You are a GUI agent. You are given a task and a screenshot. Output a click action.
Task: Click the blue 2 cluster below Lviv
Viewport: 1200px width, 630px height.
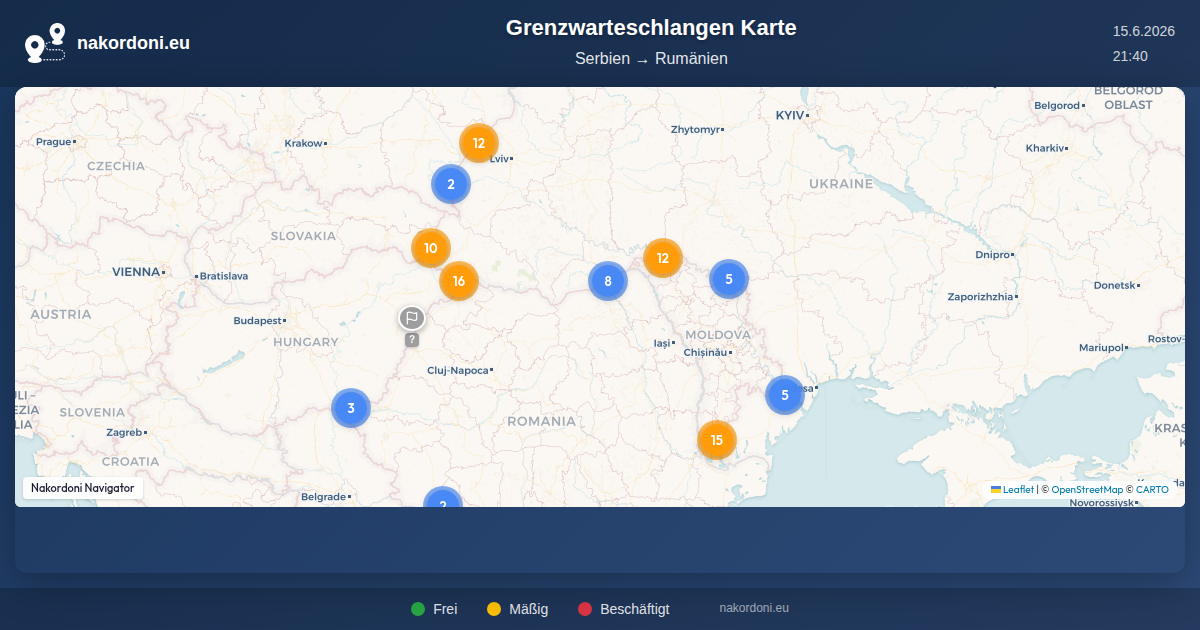pyautogui.click(x=451, y=184)
